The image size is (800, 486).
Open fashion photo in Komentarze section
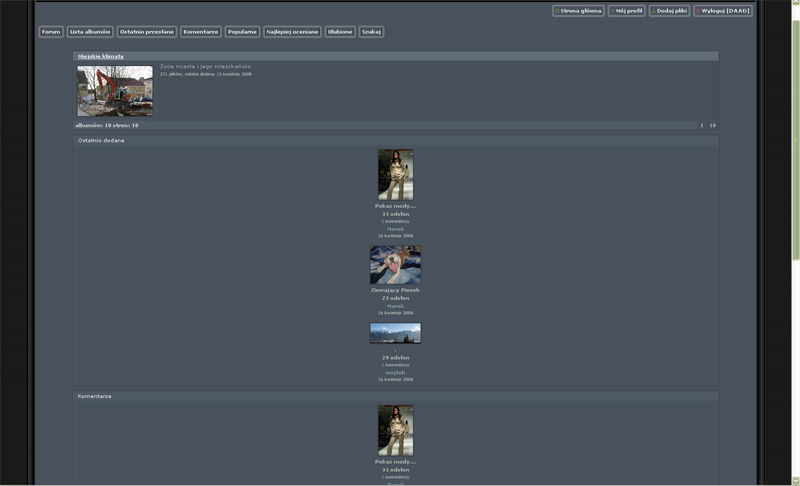(x=395, y=430)
